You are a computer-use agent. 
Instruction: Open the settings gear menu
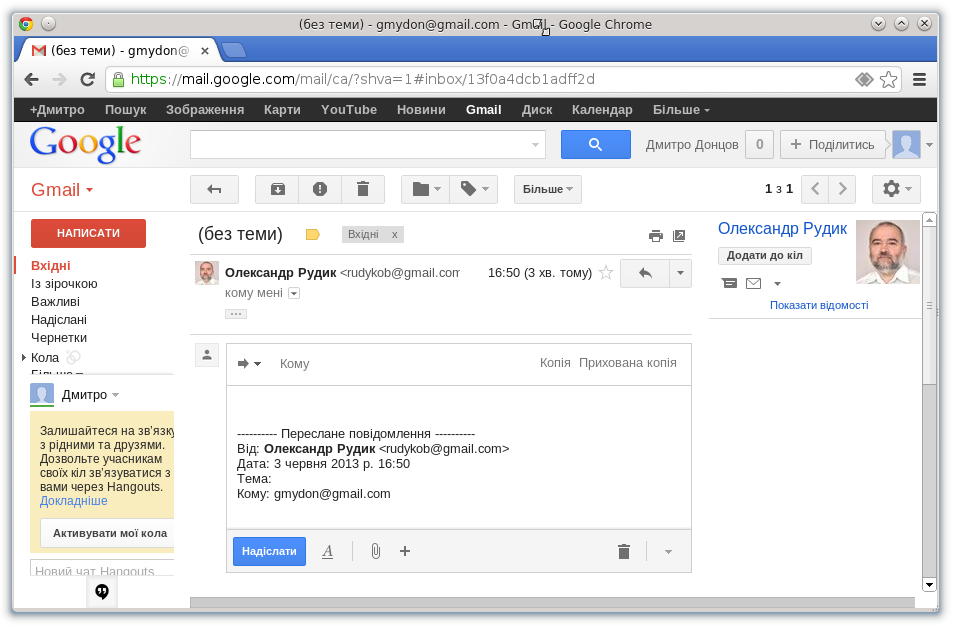(x=896, y=190)
